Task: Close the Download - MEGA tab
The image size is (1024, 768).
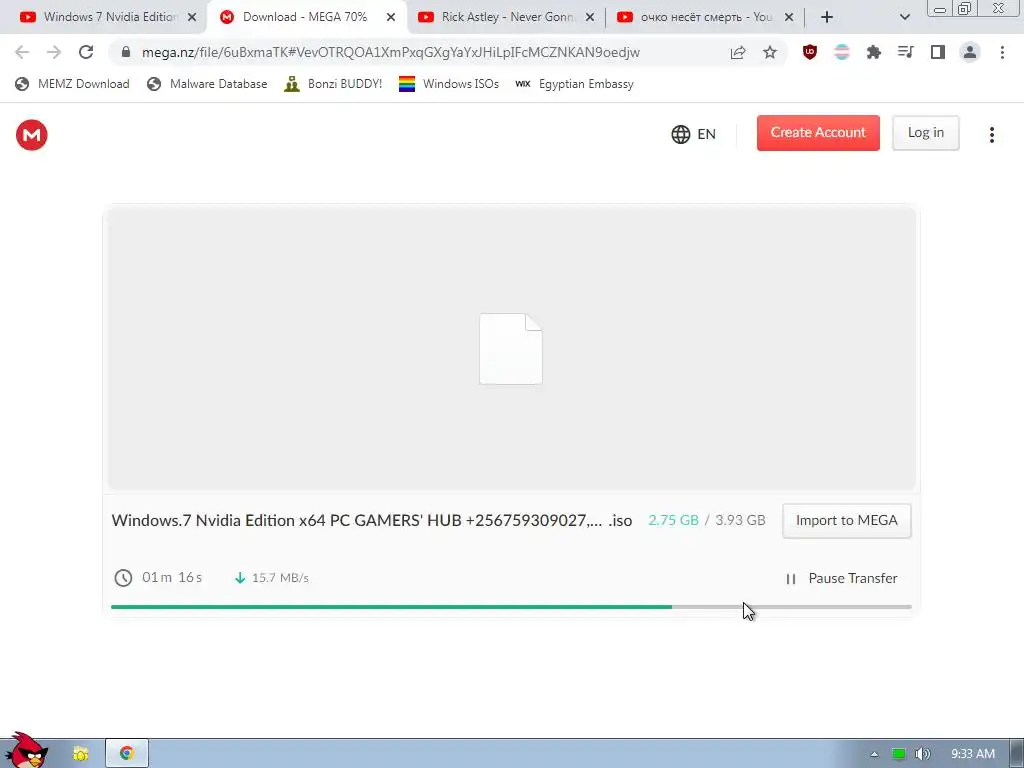Action: 391,17
